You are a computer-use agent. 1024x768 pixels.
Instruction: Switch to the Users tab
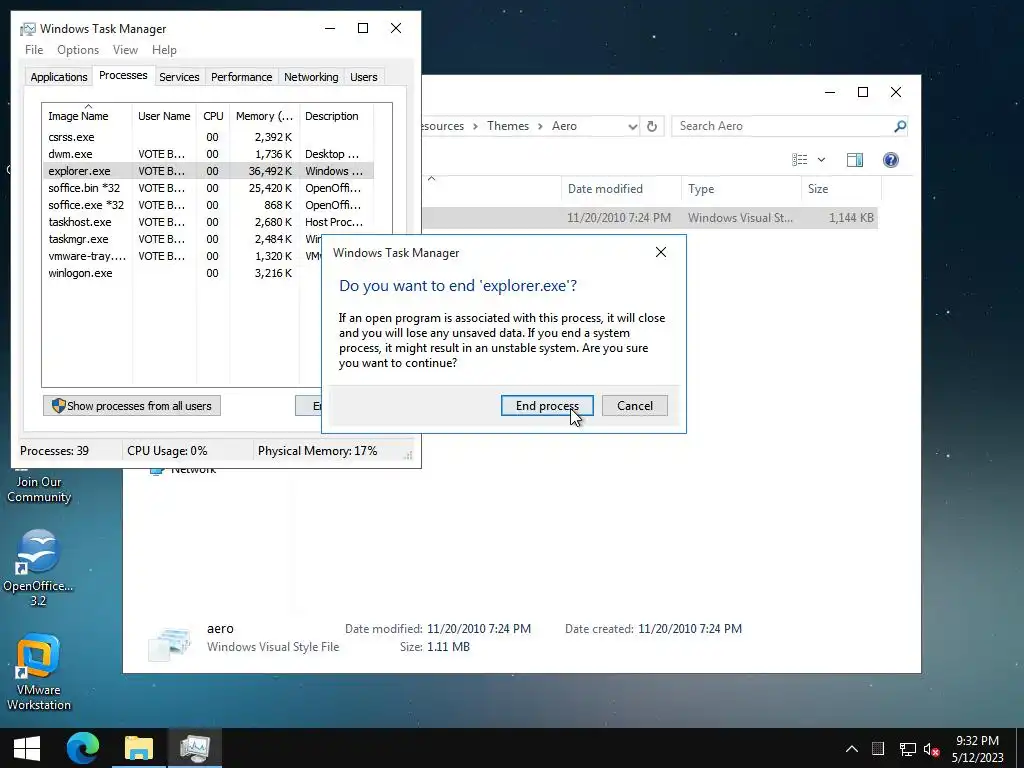tap(363, 77)
